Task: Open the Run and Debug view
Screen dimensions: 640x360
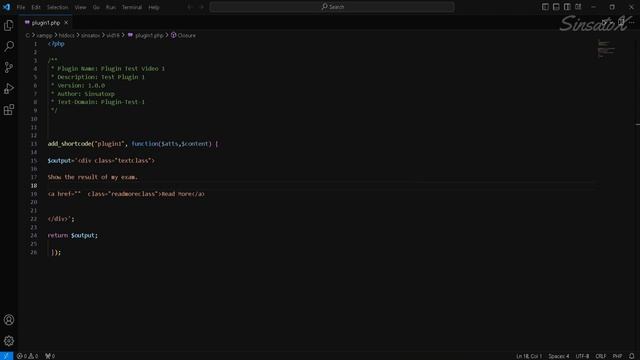Action: [x=9, y=89]
